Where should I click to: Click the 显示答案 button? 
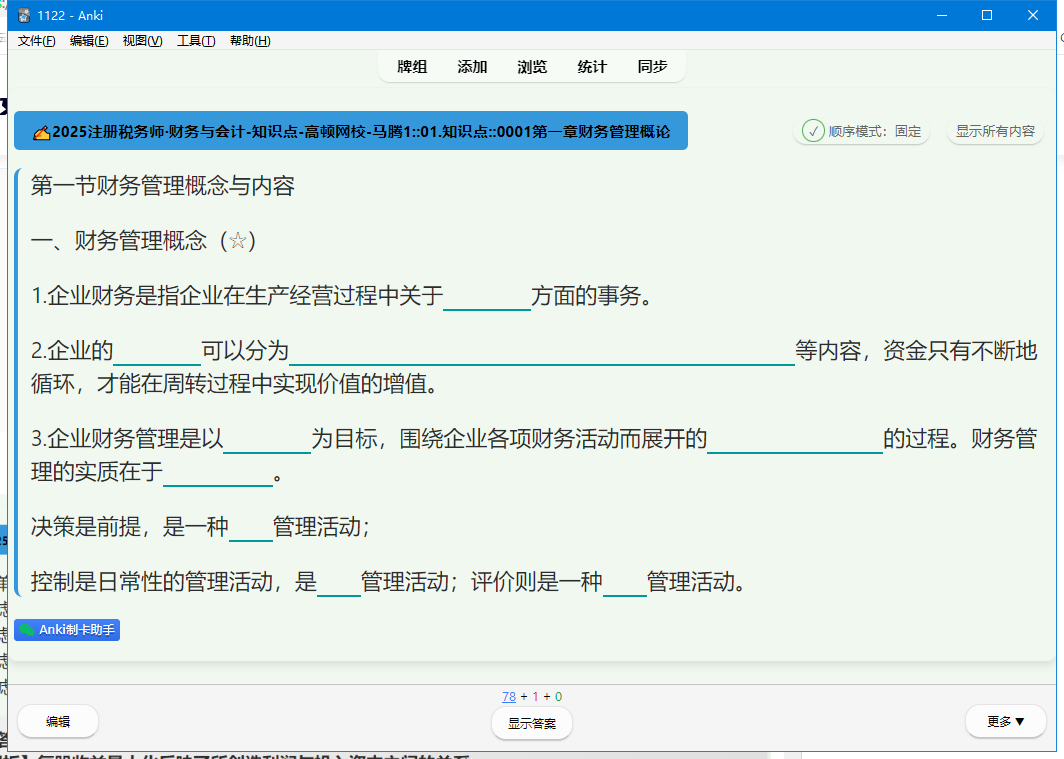[x=531, y=723]
